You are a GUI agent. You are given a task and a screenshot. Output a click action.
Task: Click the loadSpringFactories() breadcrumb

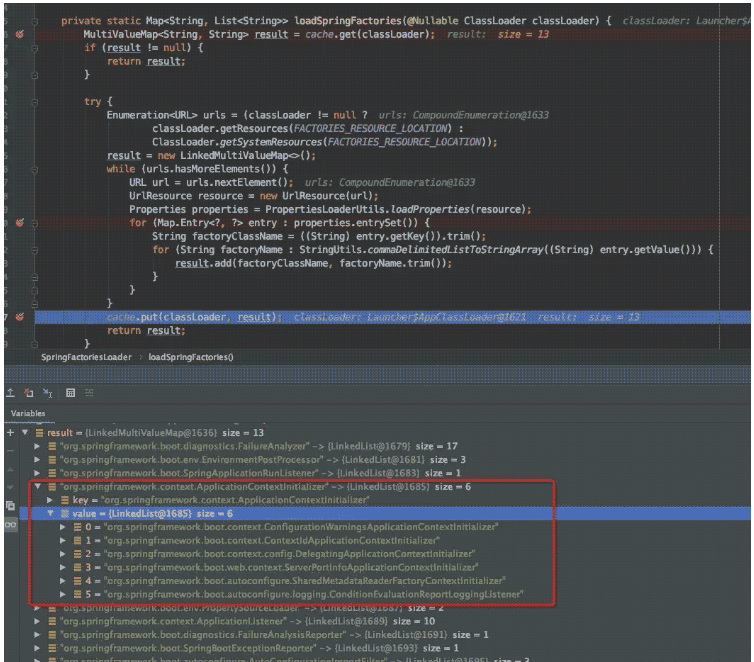click(x=191, y=357)
